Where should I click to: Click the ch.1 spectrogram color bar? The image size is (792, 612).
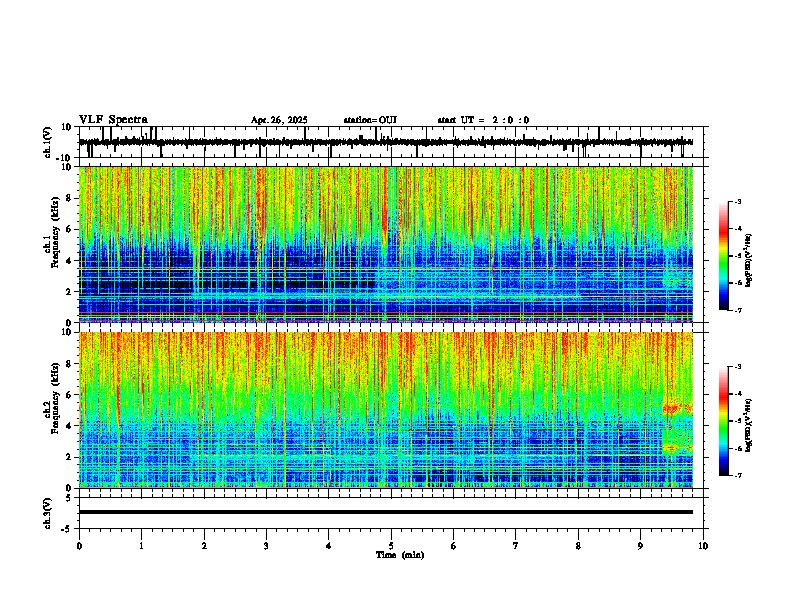[x=724, y=256]
